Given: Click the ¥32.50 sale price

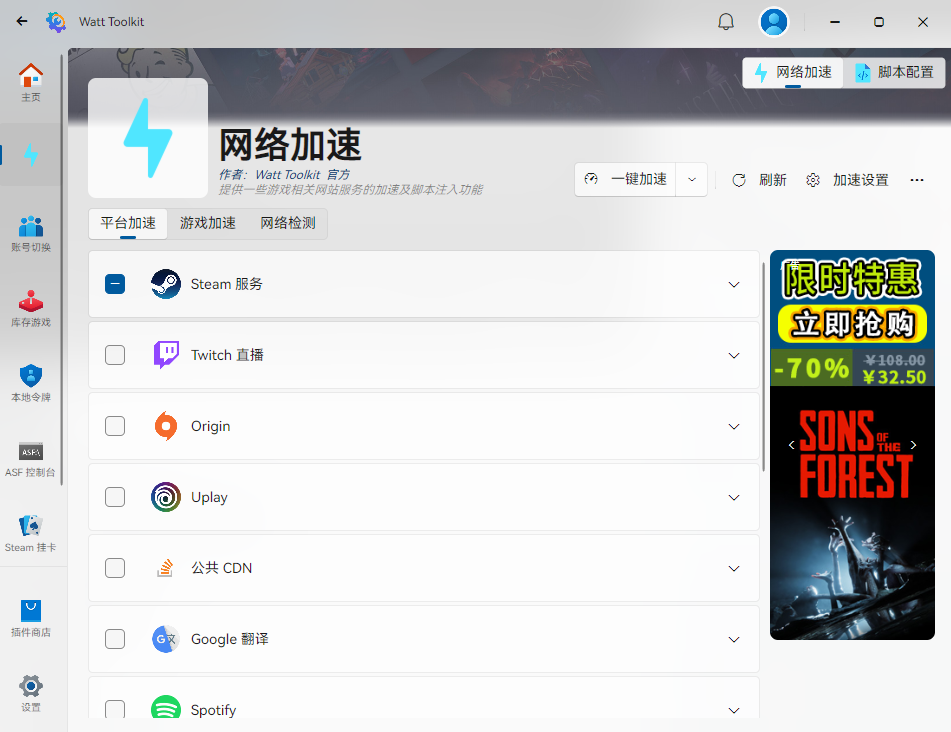Looking at the screenshot, I should [x=894, y=377].
